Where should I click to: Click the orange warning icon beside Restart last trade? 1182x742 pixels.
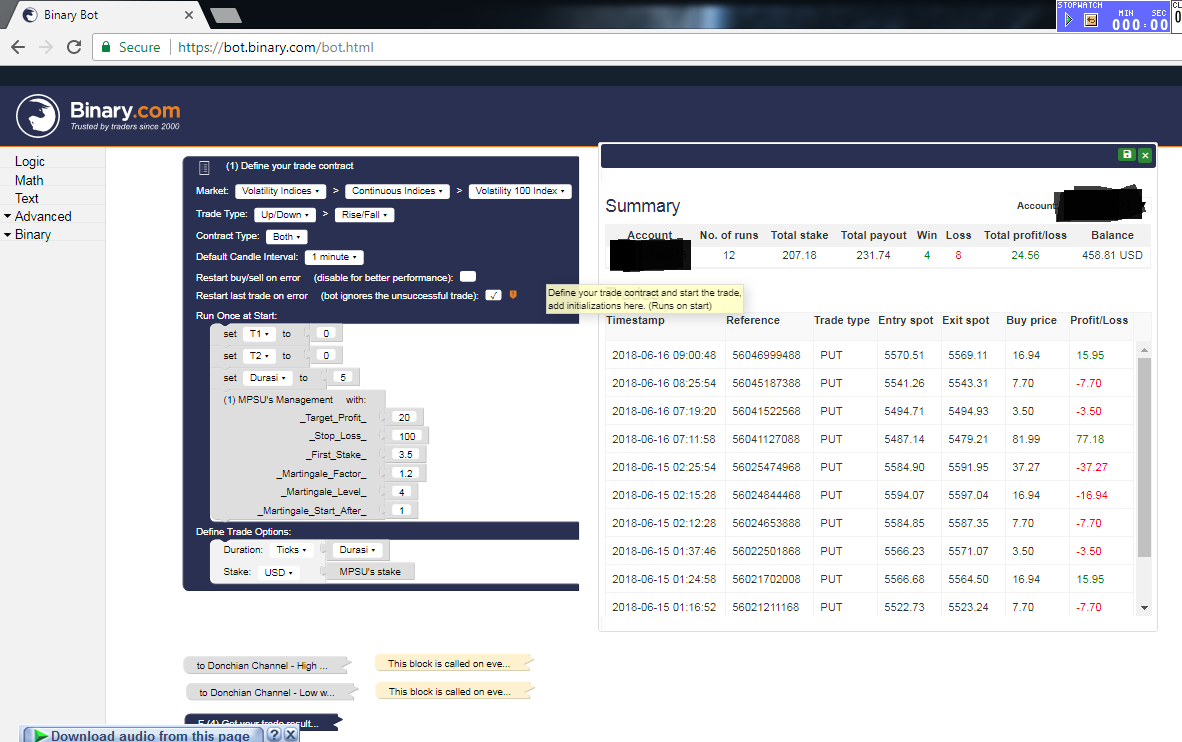513,295
